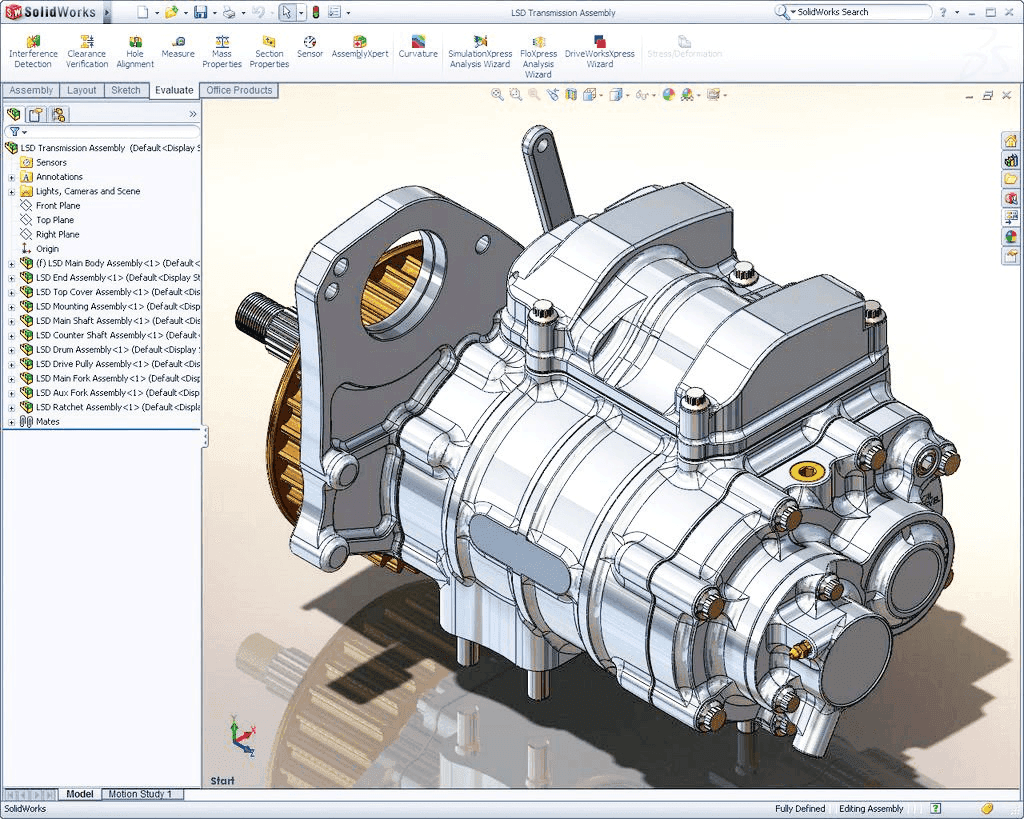Screen dimensions: 1024x819
Task: Switch to the Sketch tab
Action: 125,90
